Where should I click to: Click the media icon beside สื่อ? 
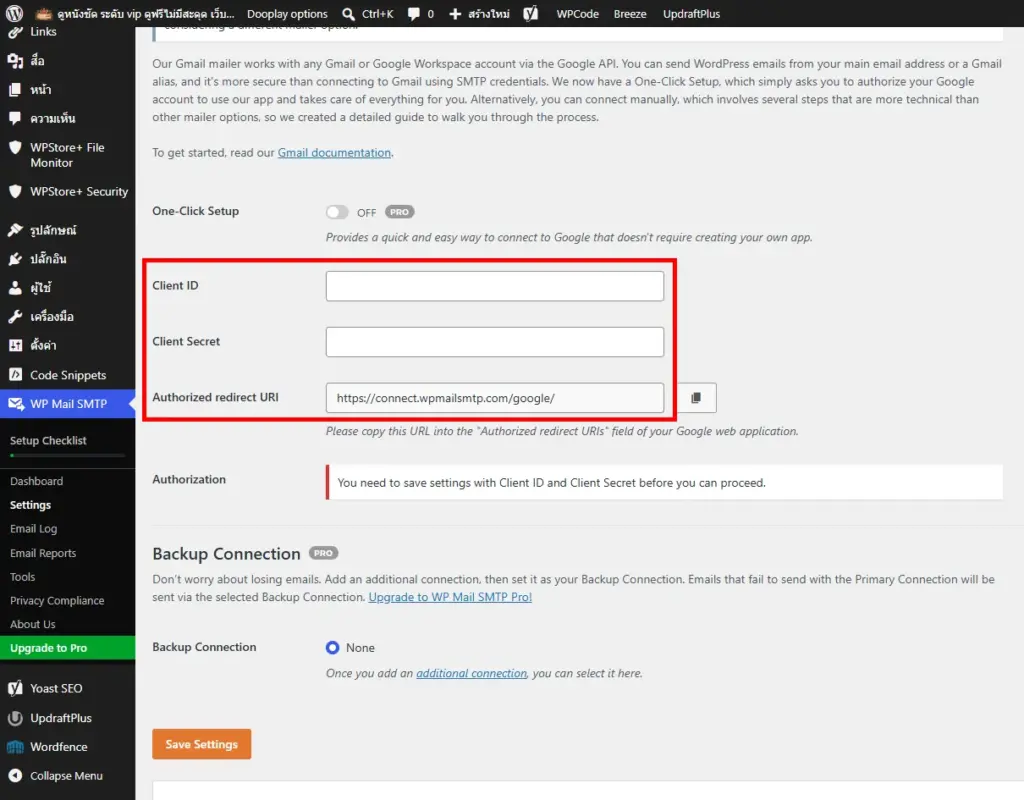(15, 61)
